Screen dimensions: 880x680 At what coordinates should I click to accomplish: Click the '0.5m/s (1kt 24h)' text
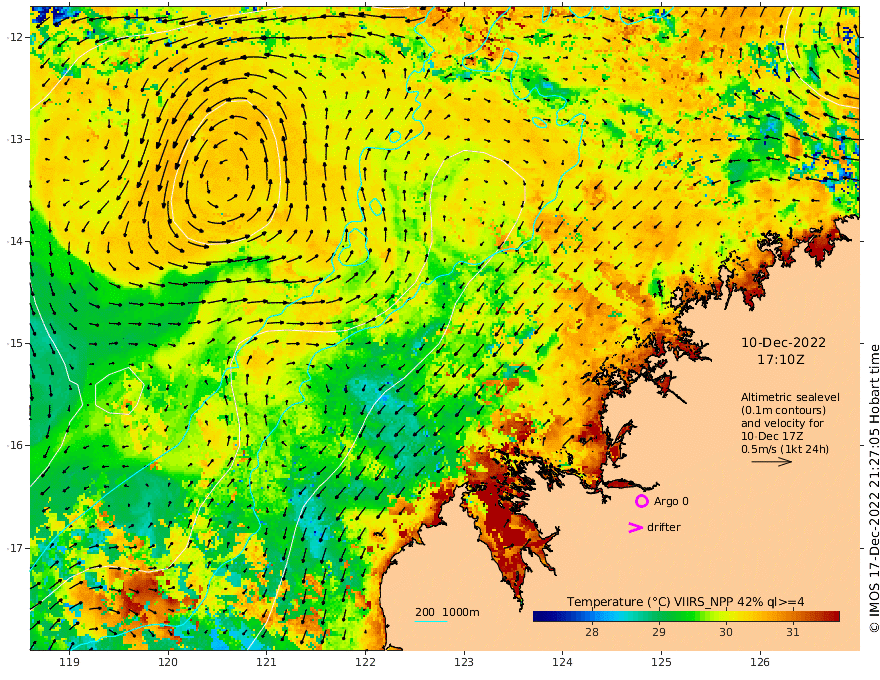point(785,449)
